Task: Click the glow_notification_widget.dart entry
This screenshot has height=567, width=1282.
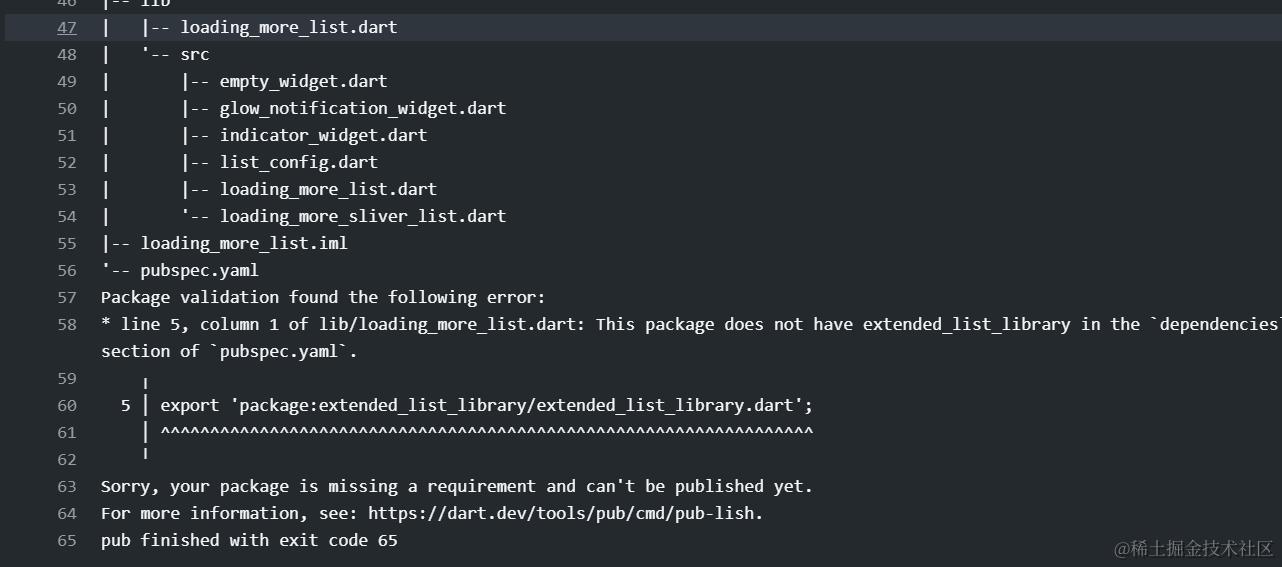Action: click(362, 108)
